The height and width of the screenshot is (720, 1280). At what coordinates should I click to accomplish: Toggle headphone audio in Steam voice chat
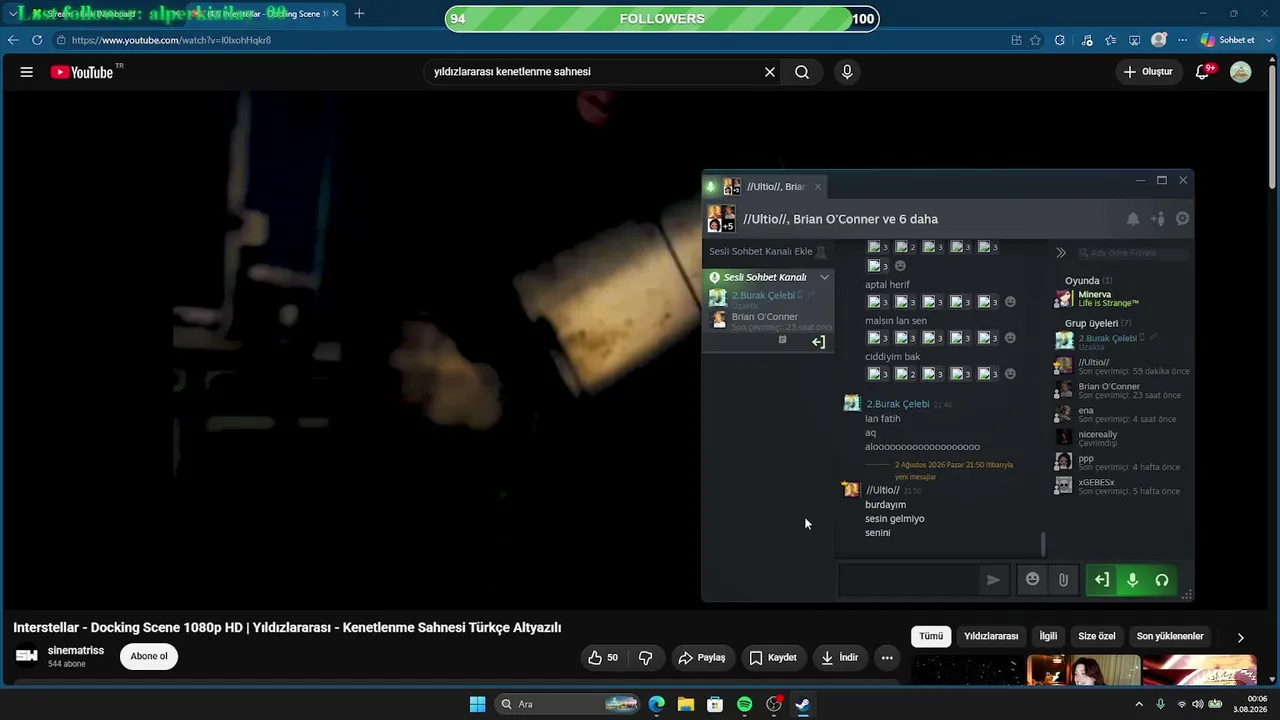(1162, 580)
